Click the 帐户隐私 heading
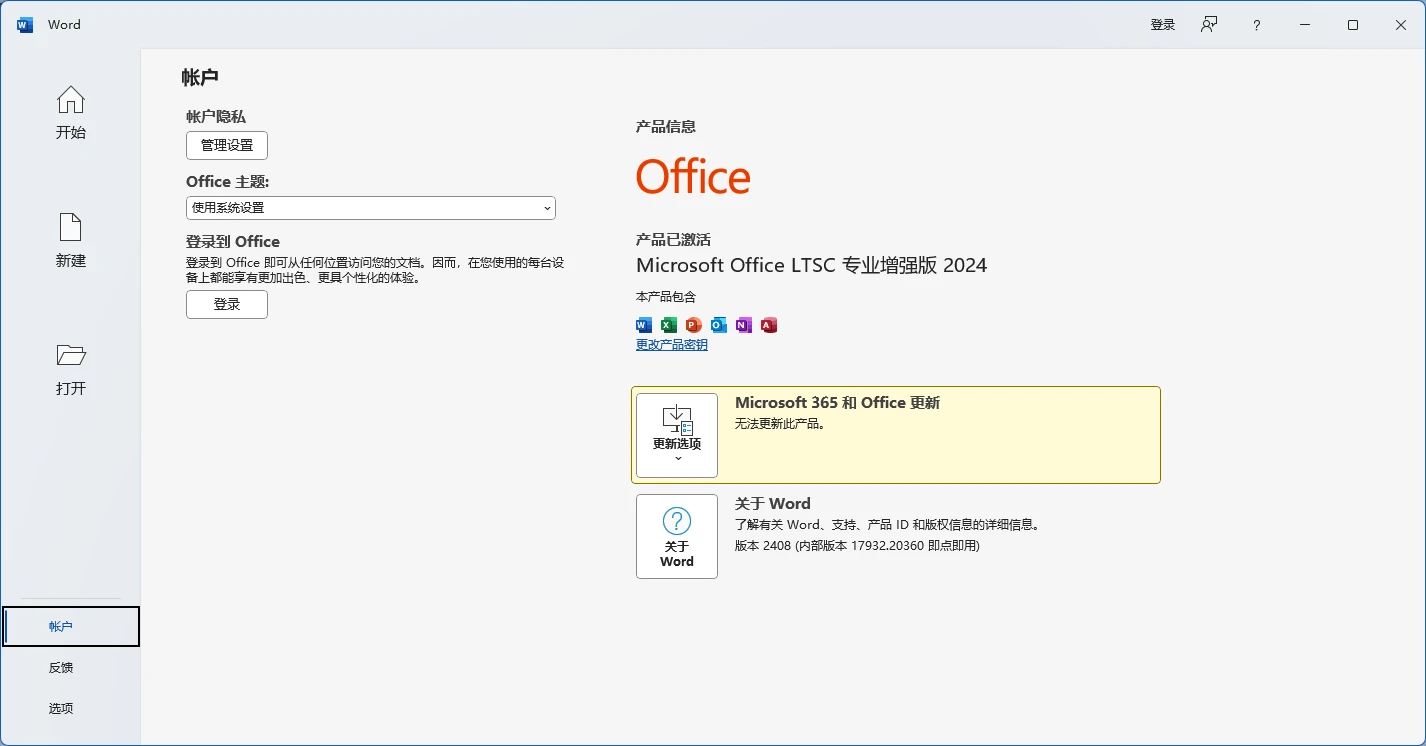The image size is (1426, 746). click(x=216, y=117)
